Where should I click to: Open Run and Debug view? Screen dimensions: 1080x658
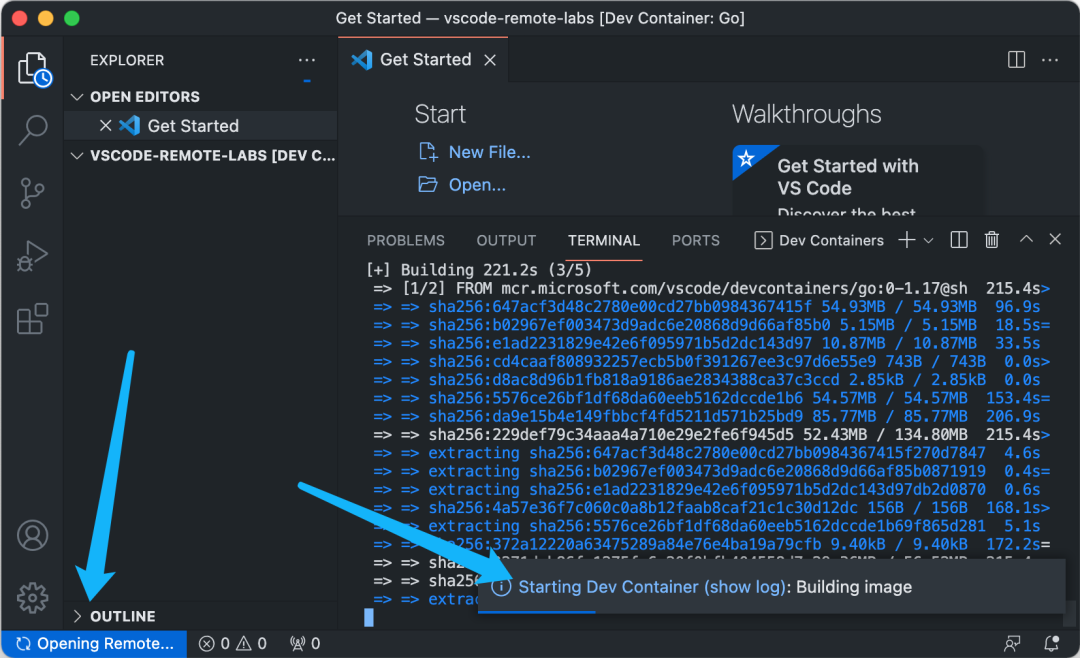[32, 256]
